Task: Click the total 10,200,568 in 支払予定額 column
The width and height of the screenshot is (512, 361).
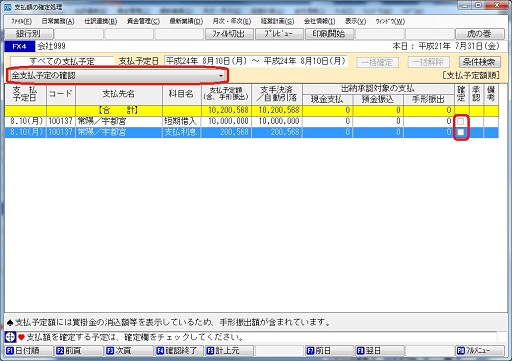Action: pos(226,110)
